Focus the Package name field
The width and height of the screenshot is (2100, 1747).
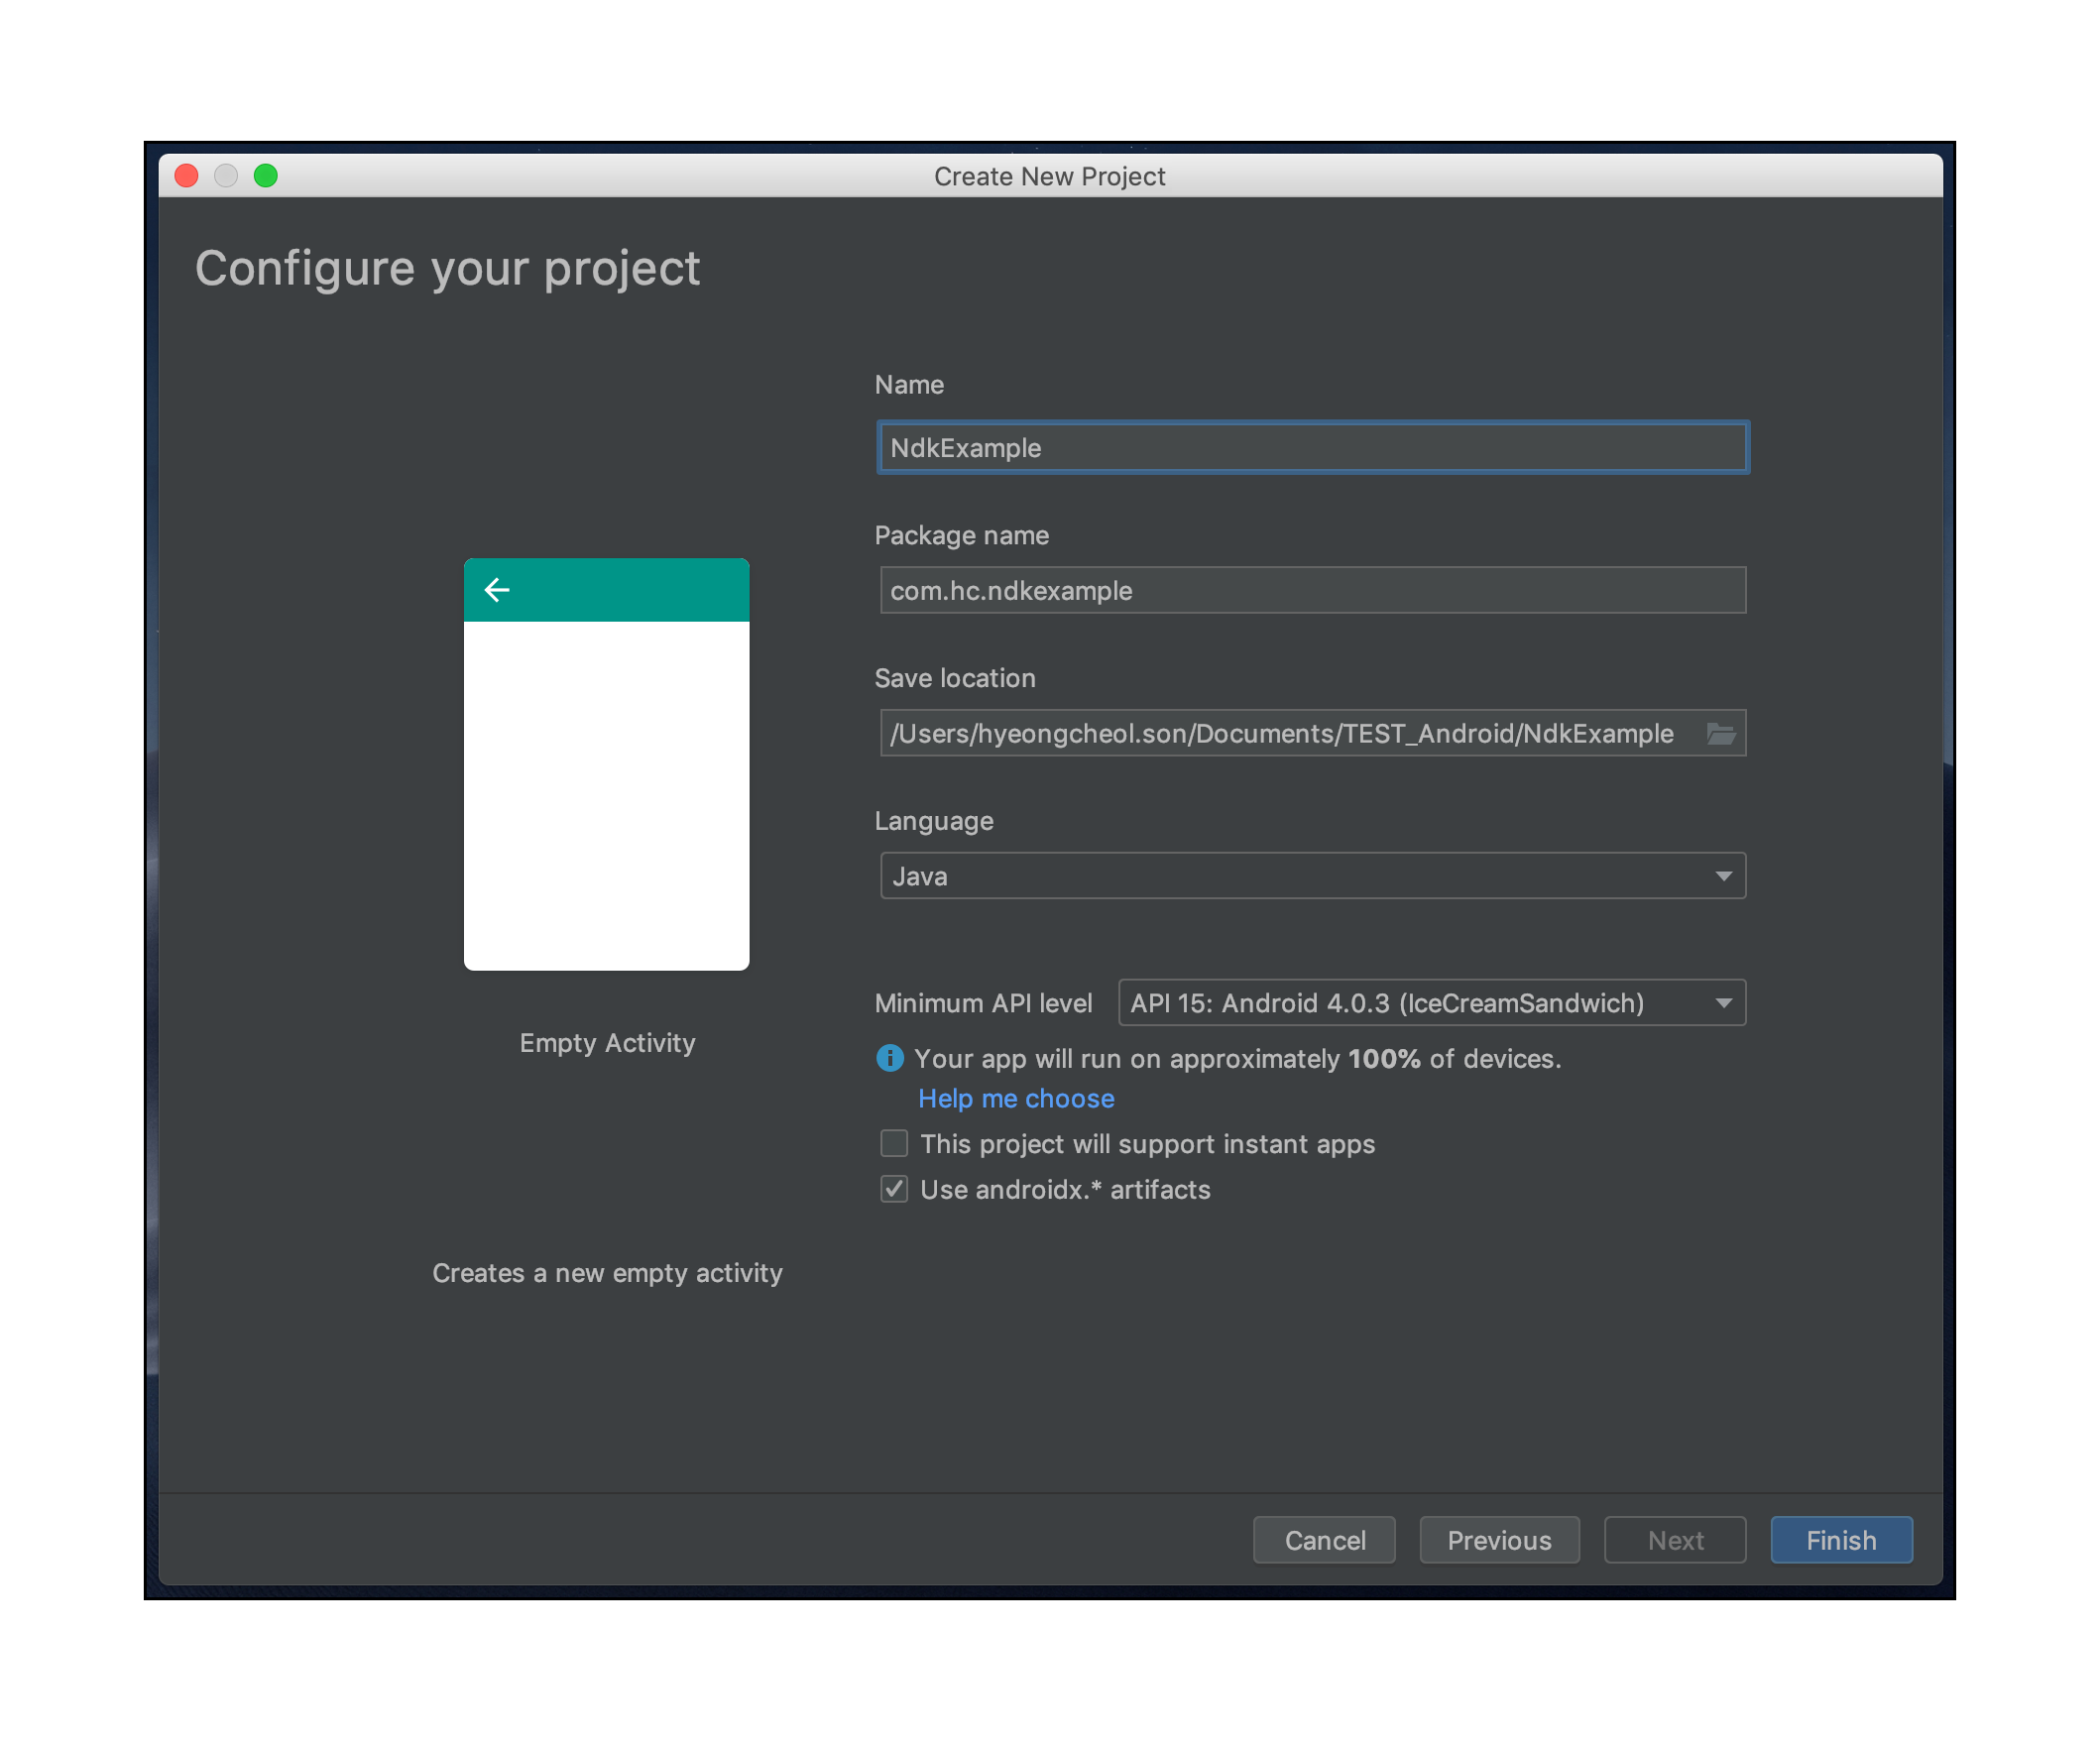tap(1312, 591)
